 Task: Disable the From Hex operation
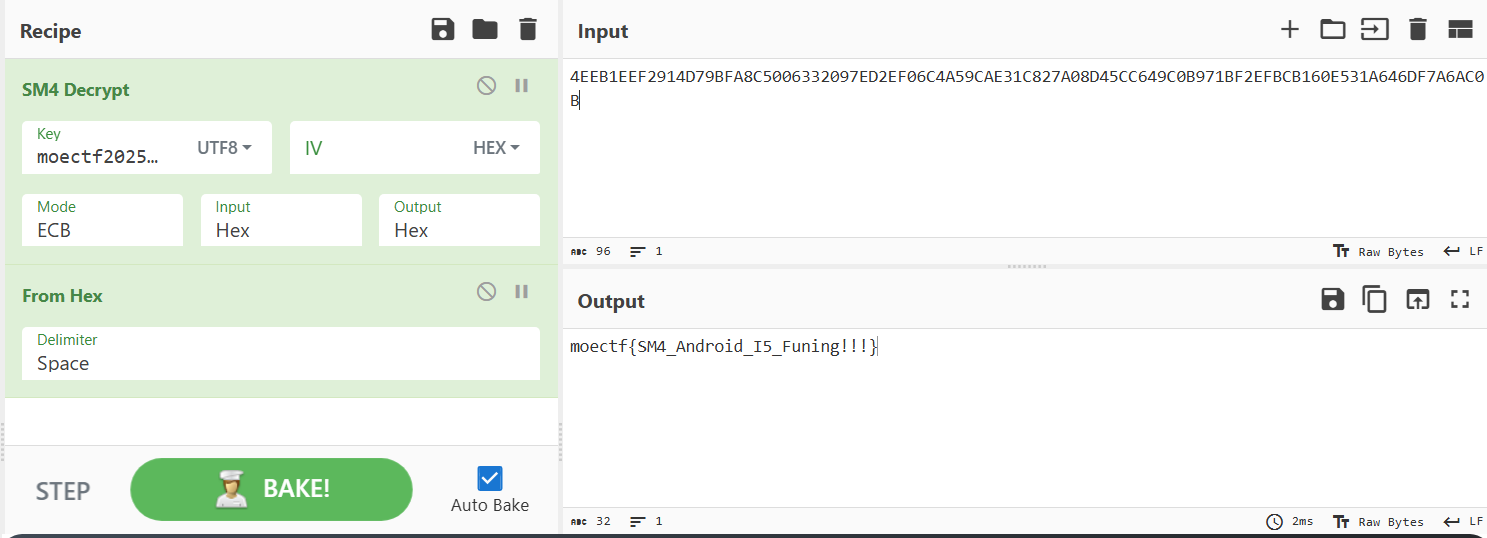click(486, 292)
